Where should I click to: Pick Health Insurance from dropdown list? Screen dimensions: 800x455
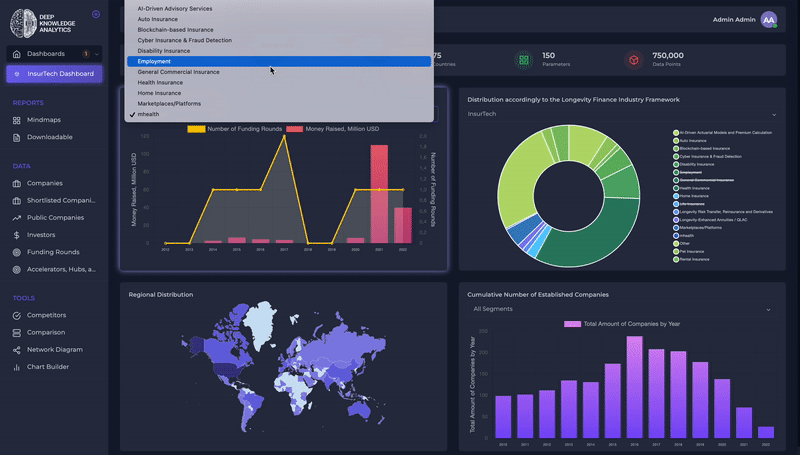pyautogui.click(x=279, y=83)
